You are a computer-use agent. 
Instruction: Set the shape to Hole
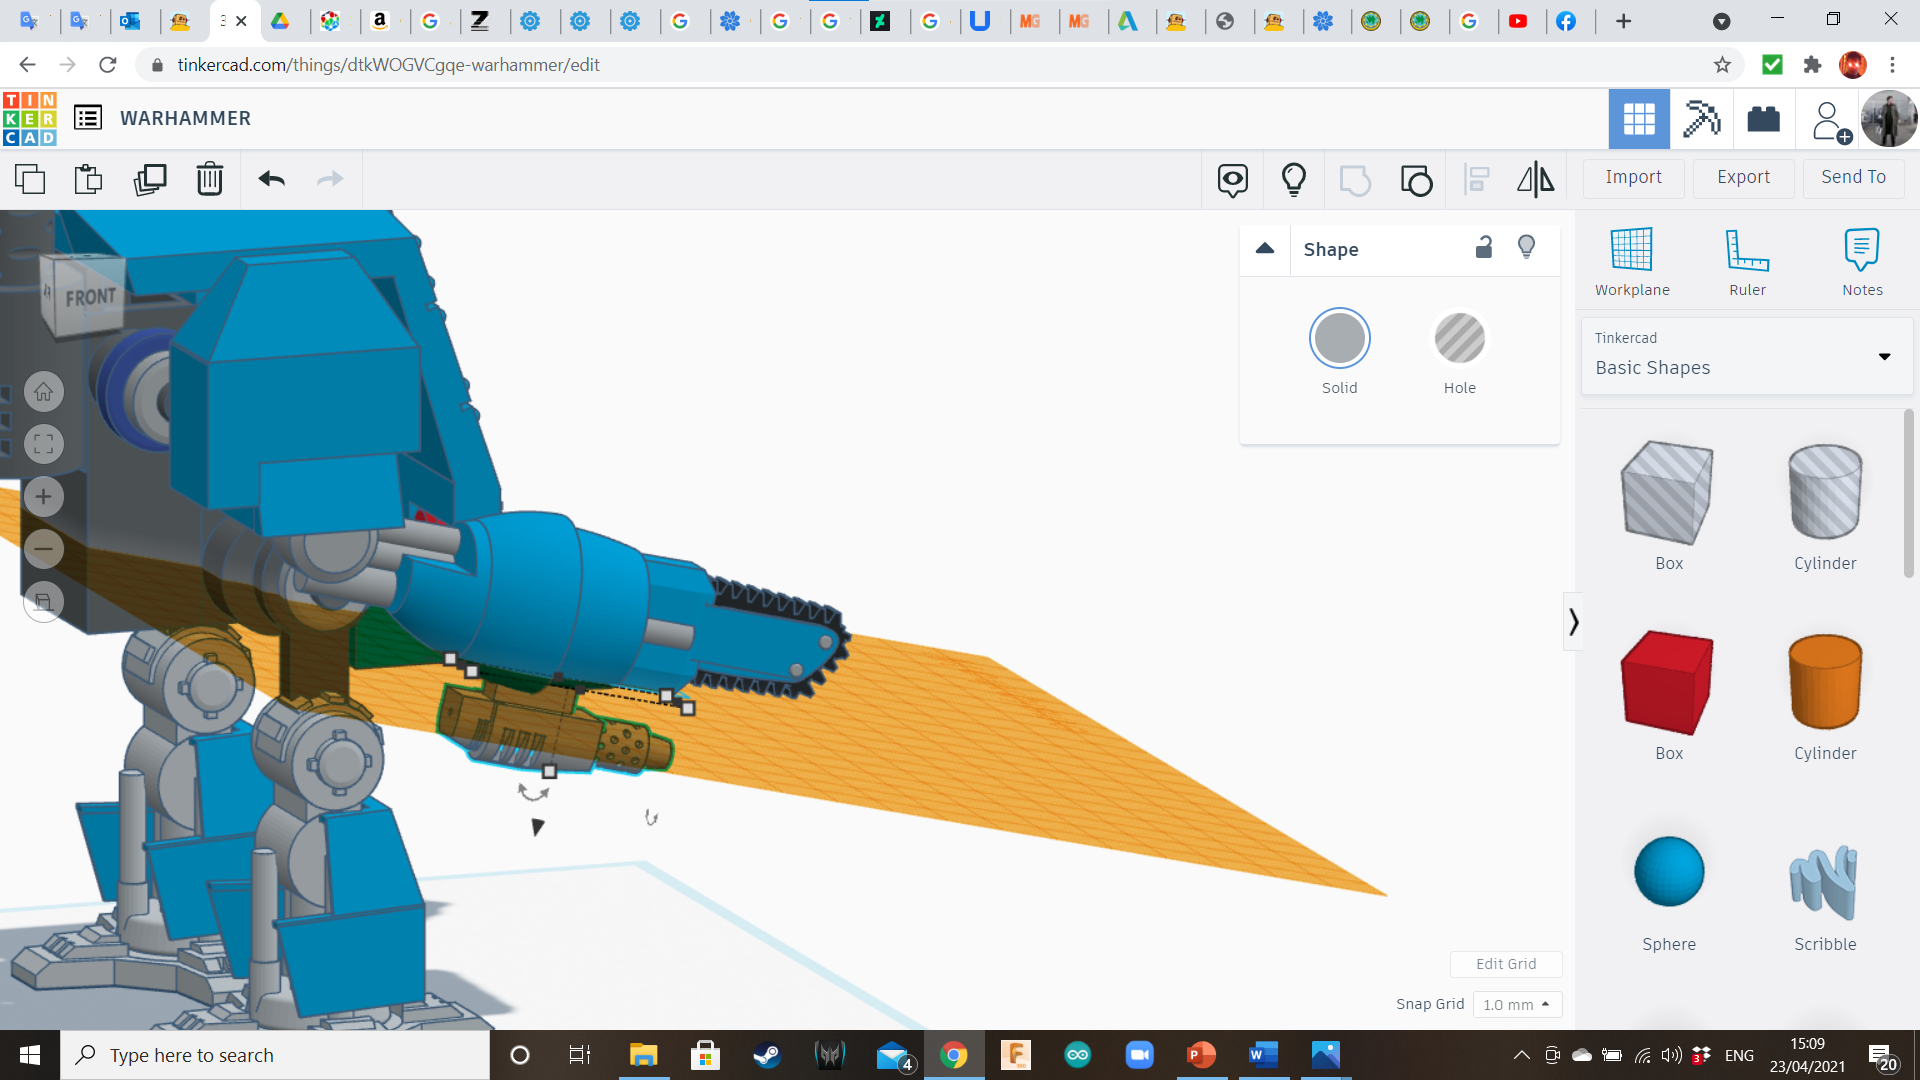tap(1459, 339)
